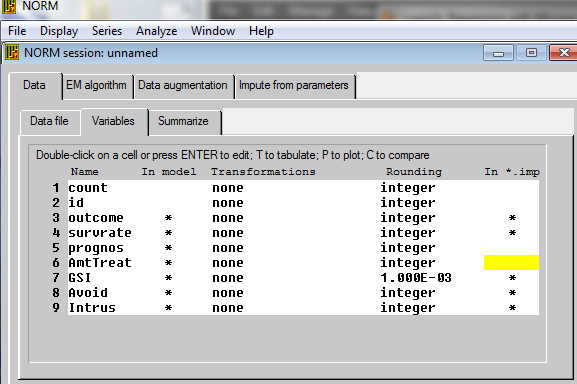Viewport: 577px width, 384px height.
Task: Switch to the Data augmentation tab
Action: (183, 86)
